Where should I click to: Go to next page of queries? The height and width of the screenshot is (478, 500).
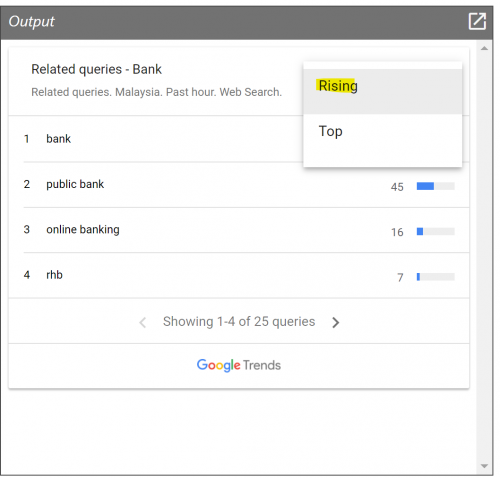point(336,322)
